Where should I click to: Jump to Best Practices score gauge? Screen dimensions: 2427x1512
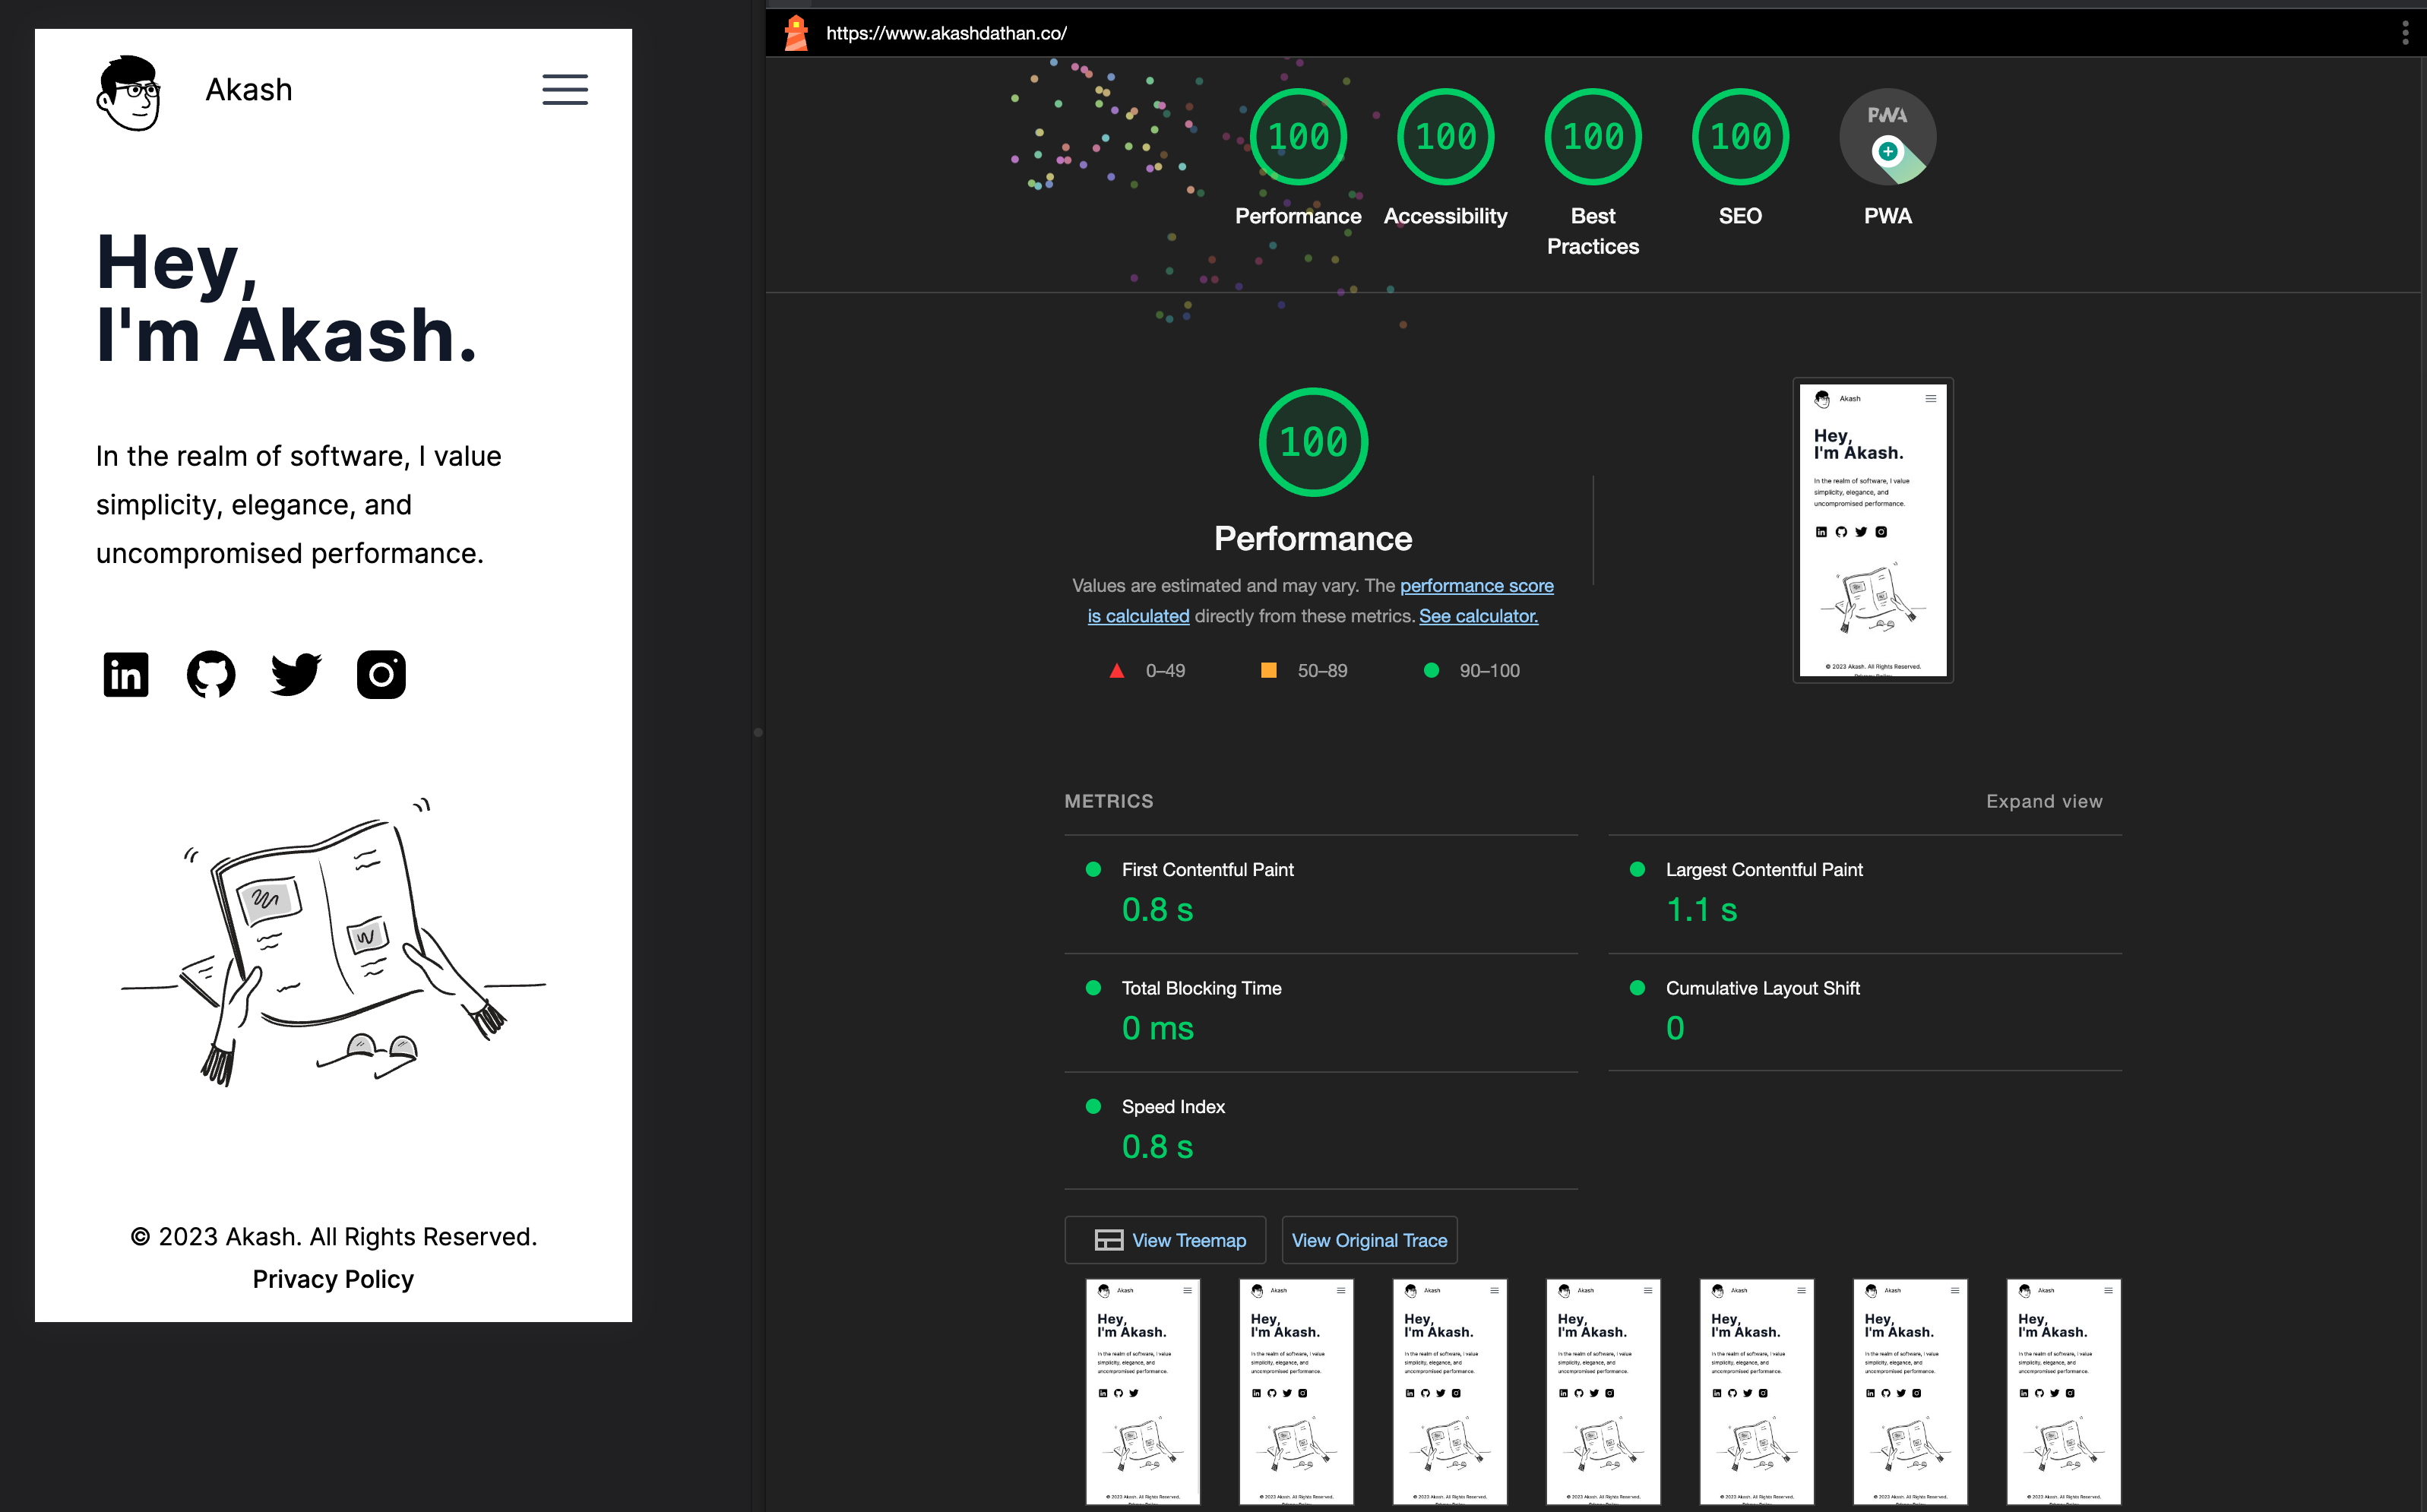pyautogui.click(x=1592, y=138)
